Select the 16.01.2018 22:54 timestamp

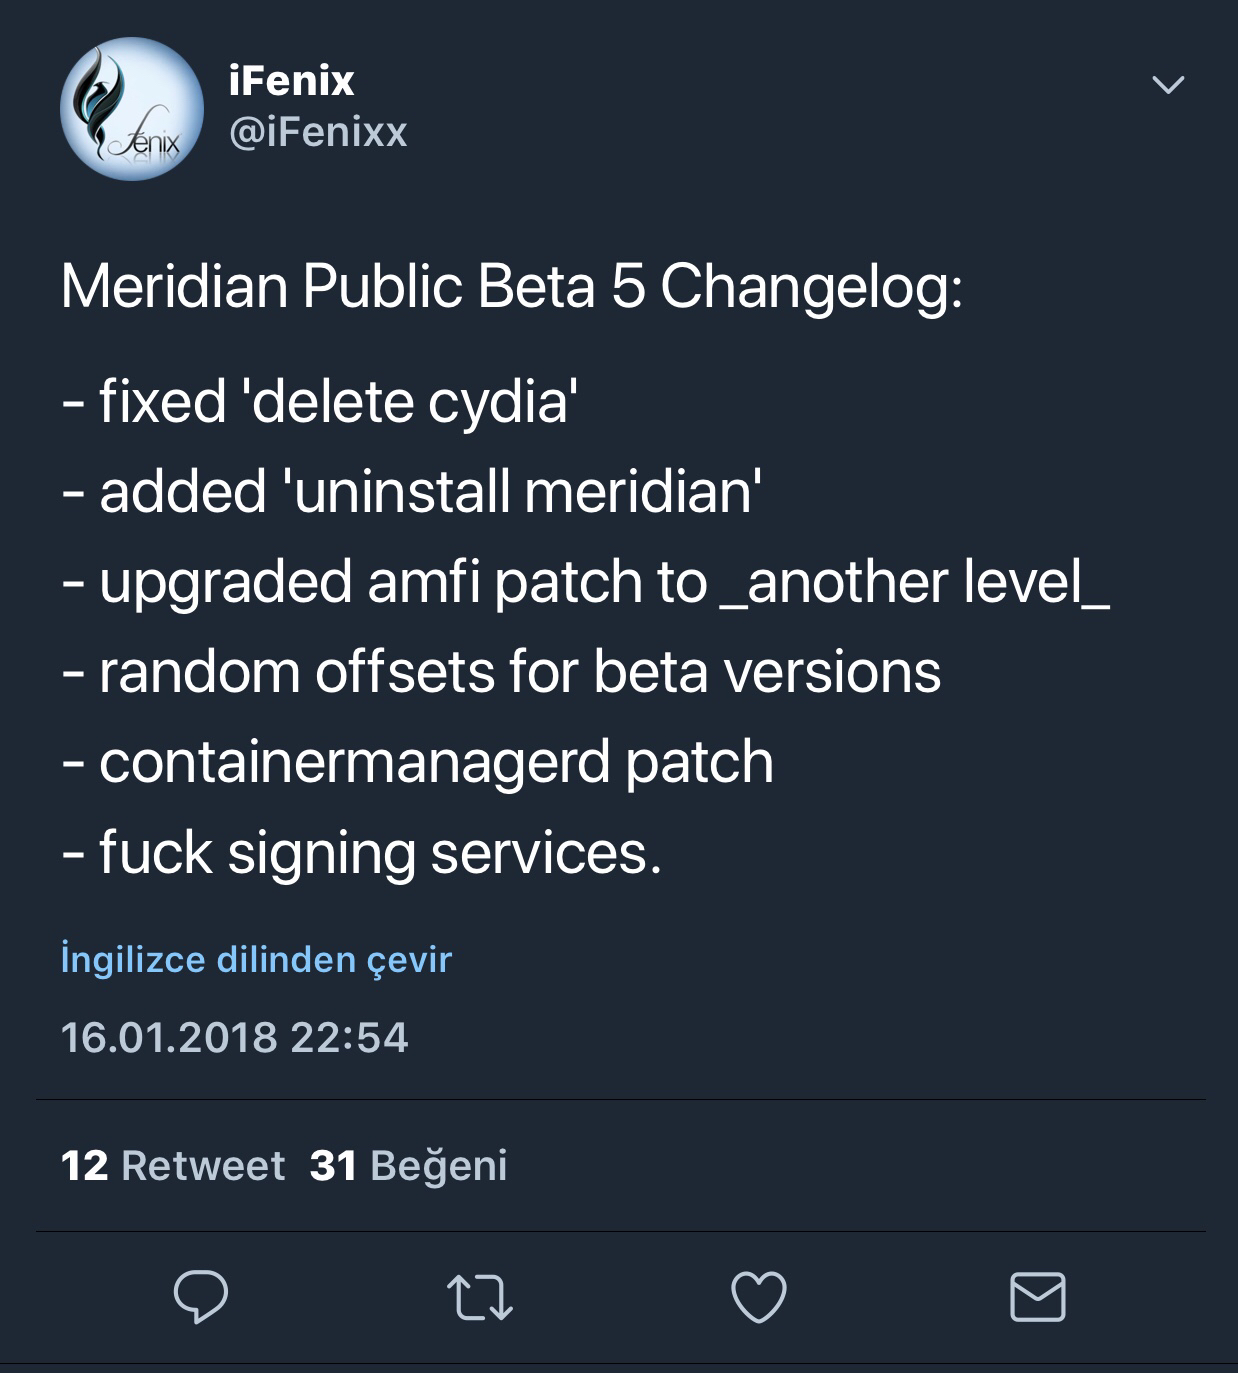pyautogui.click(x=235, y=1037)
